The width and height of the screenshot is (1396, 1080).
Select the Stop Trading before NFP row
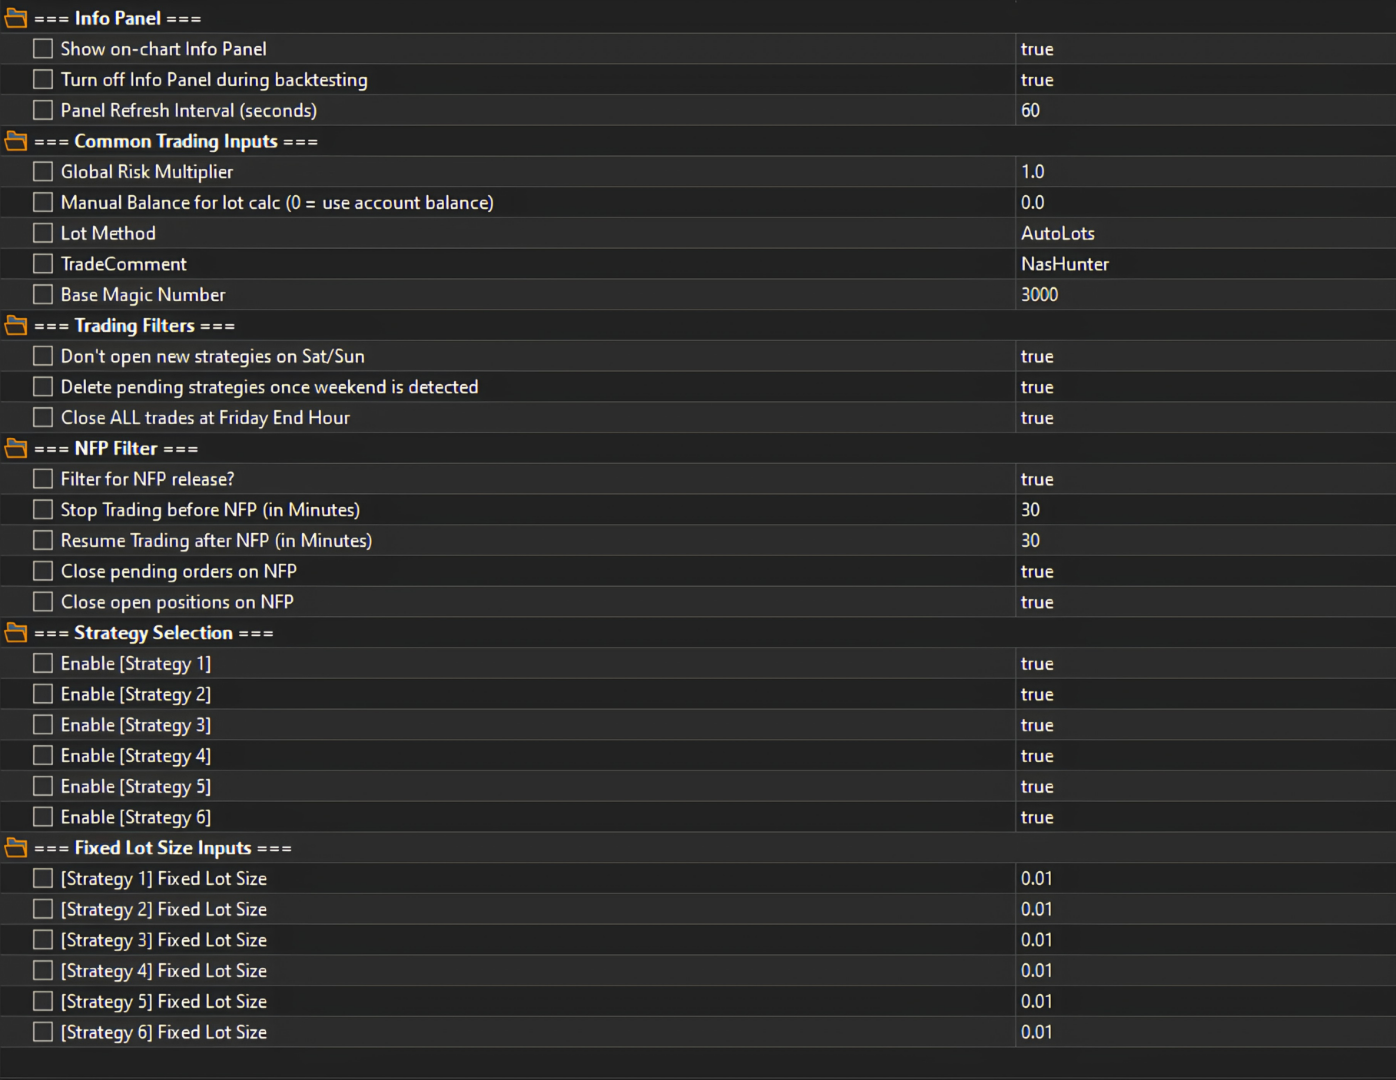click(698, 510)
